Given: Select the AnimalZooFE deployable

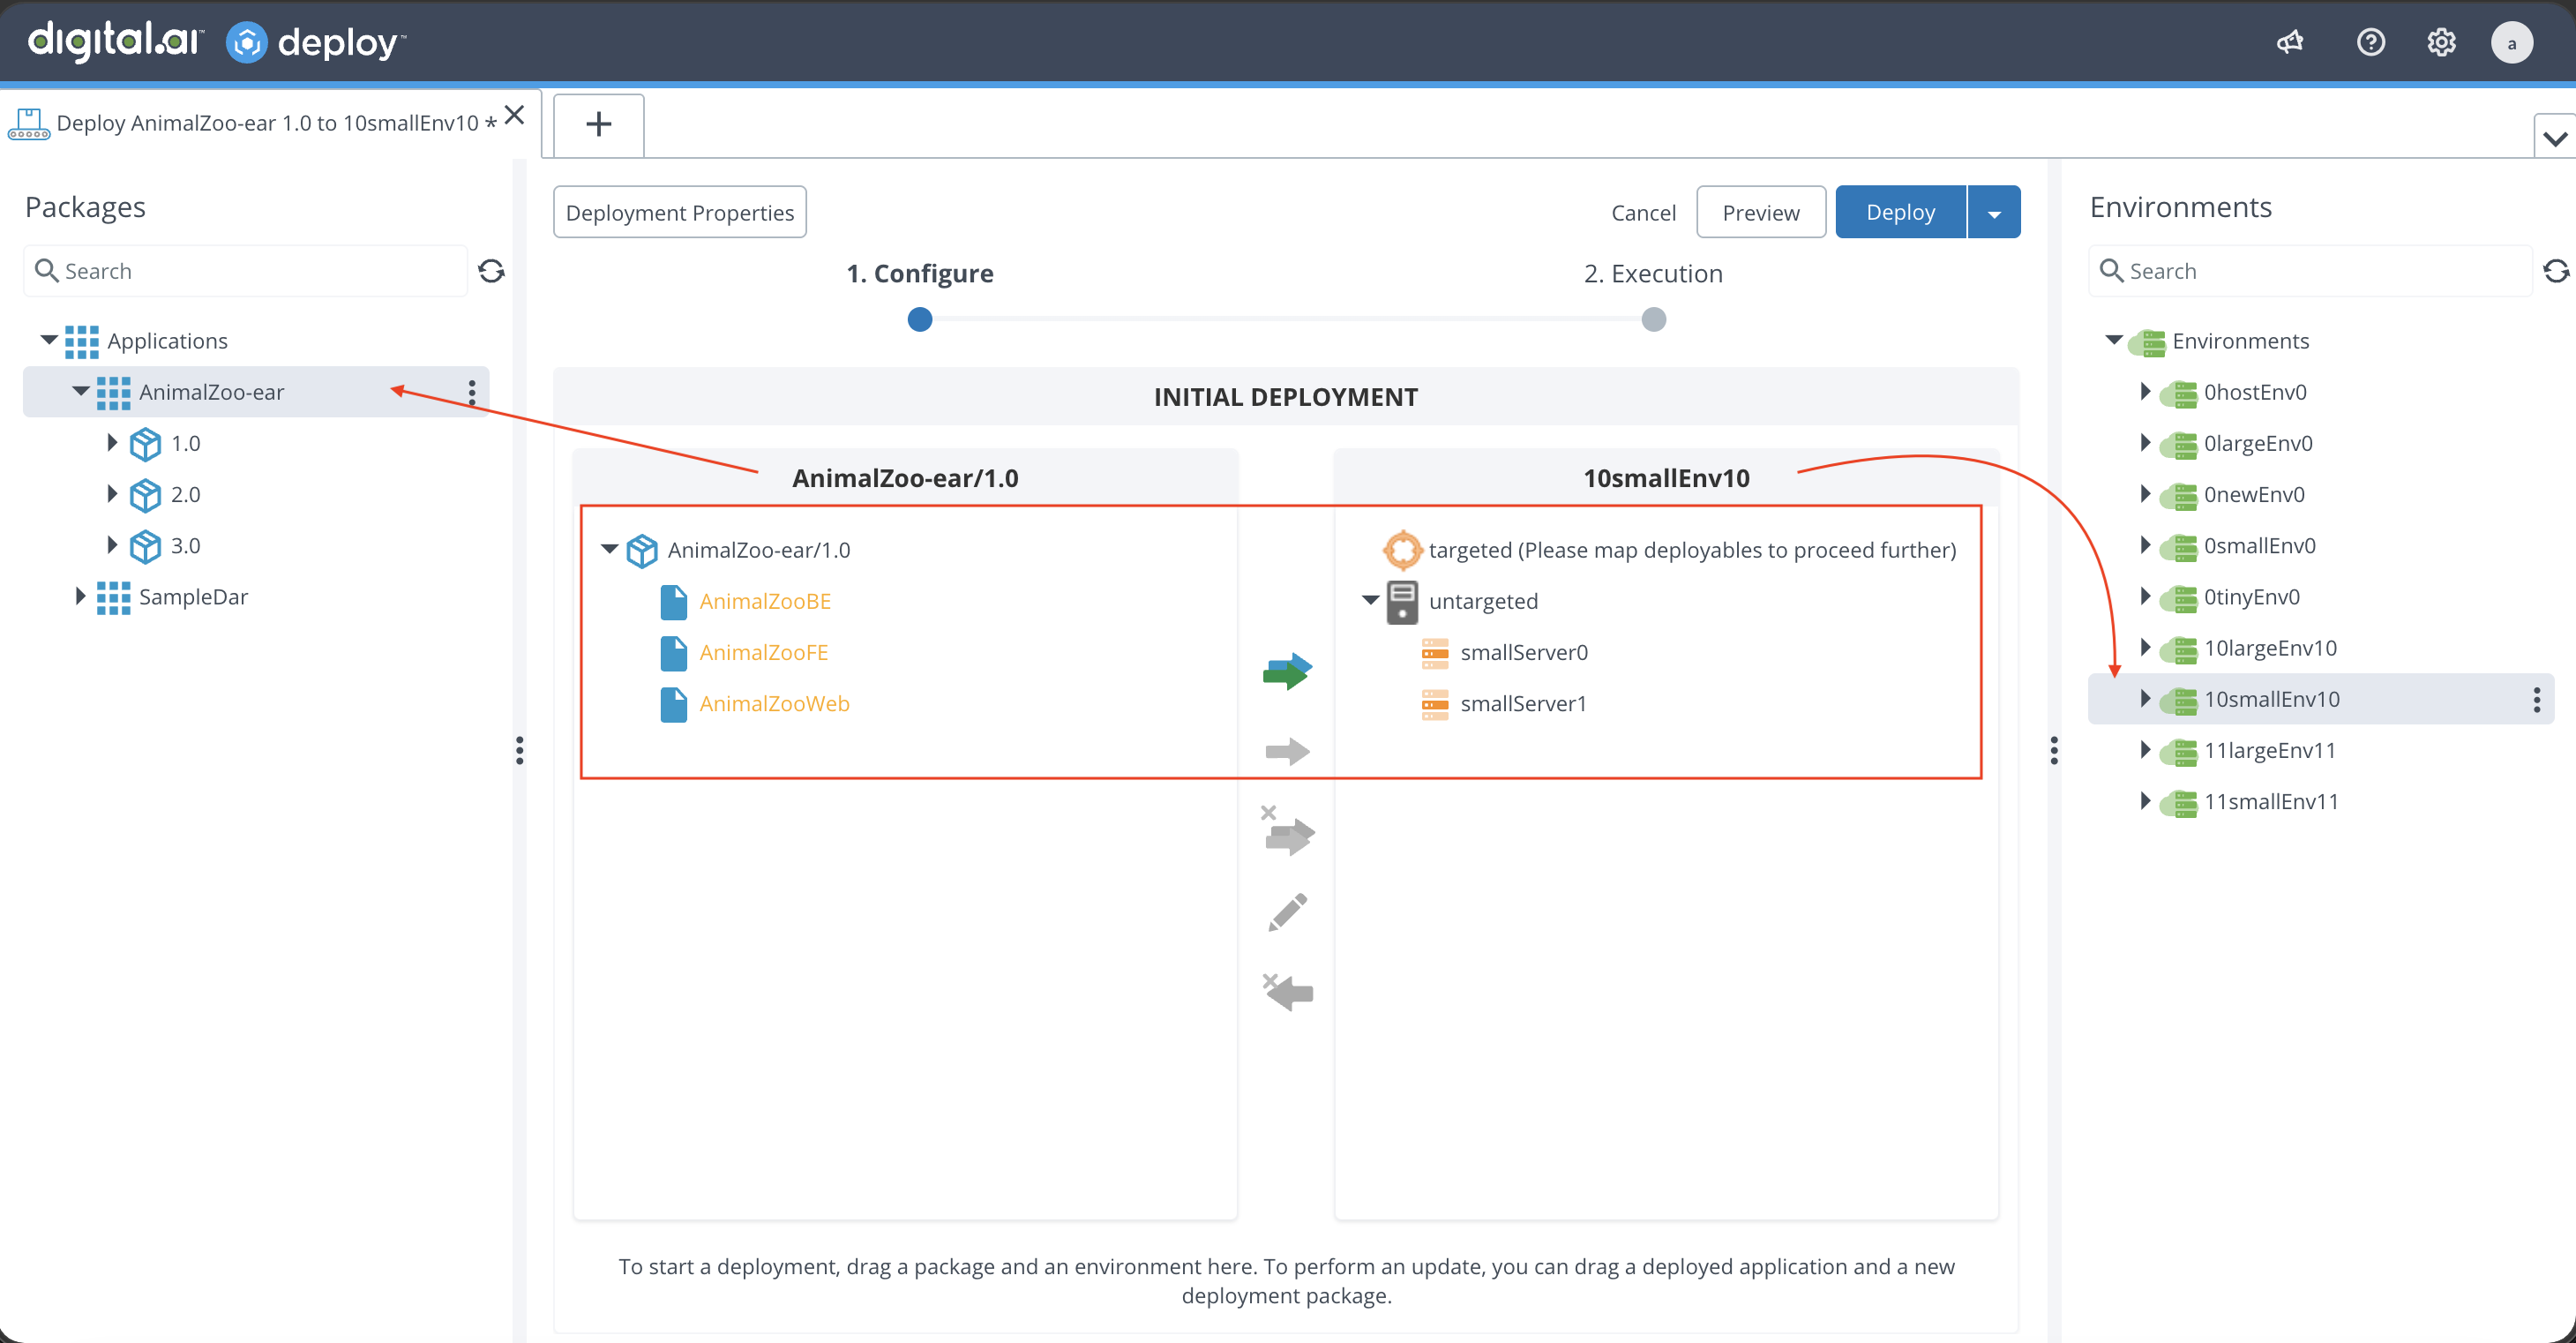Looking at the screenshot, I should click(x=764, y=652).
